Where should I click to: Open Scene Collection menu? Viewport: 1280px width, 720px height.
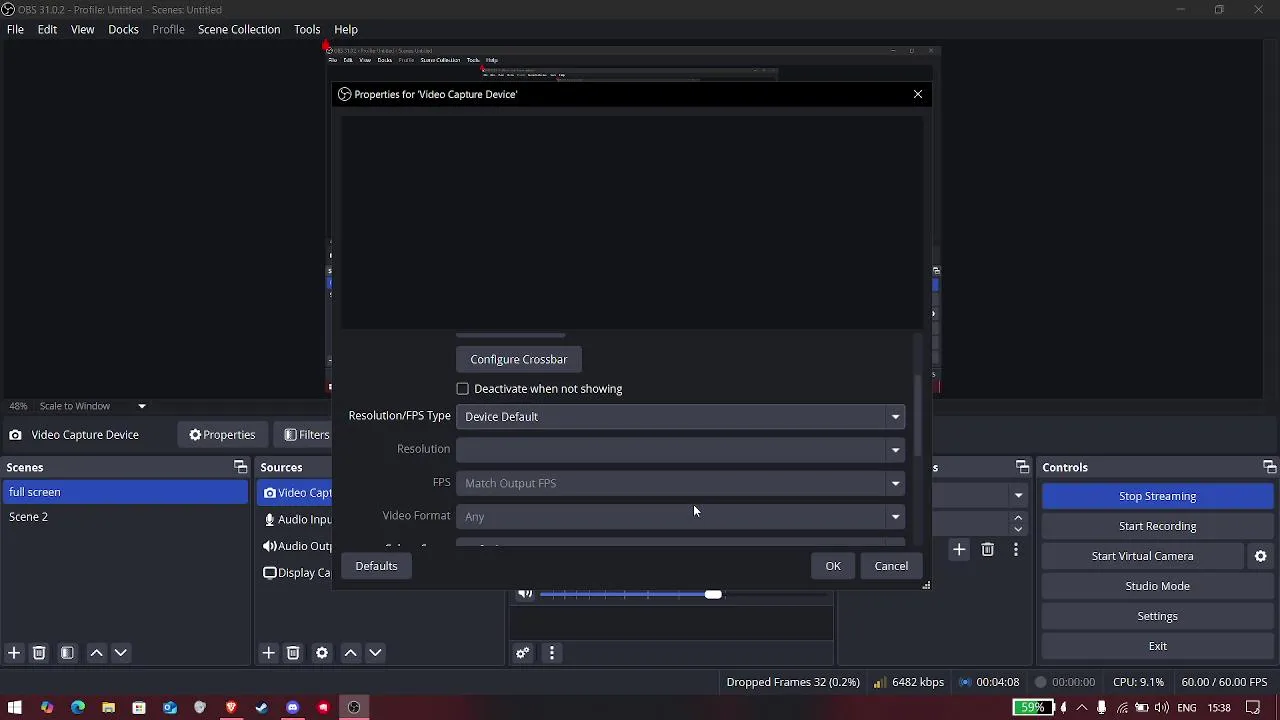[239, 29]
